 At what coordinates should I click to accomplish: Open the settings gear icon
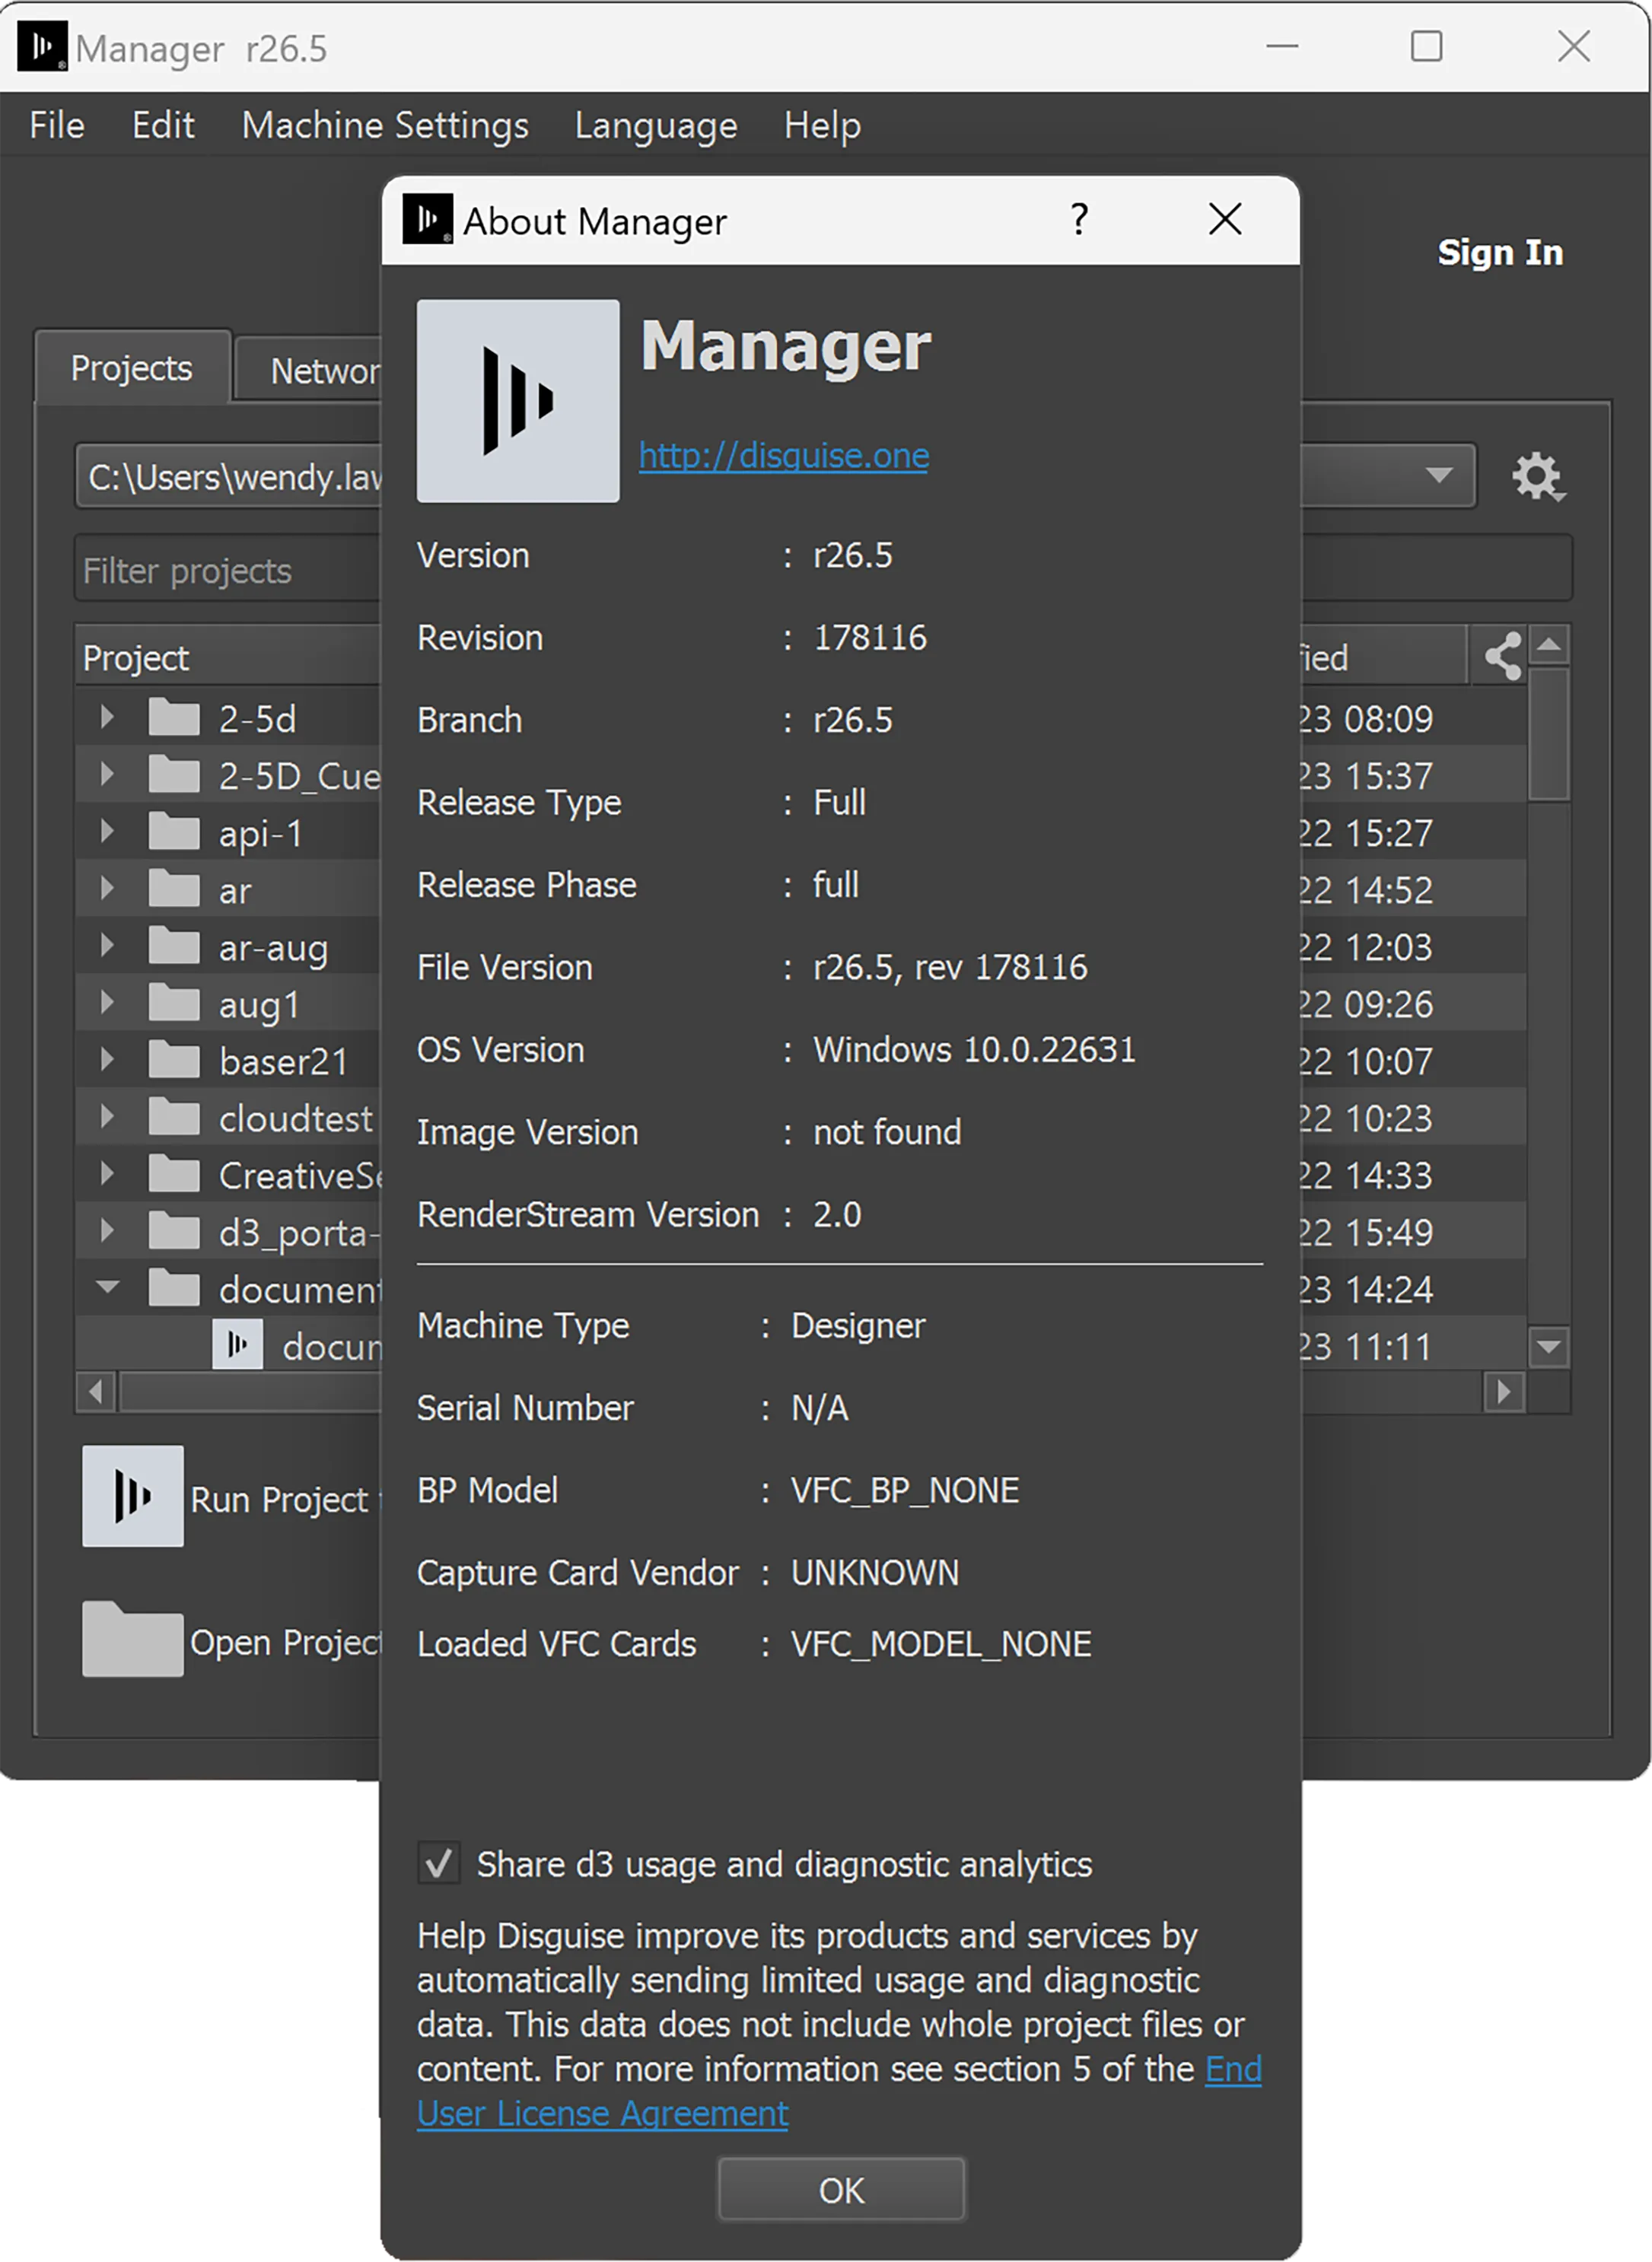[x=1538, y=477]
